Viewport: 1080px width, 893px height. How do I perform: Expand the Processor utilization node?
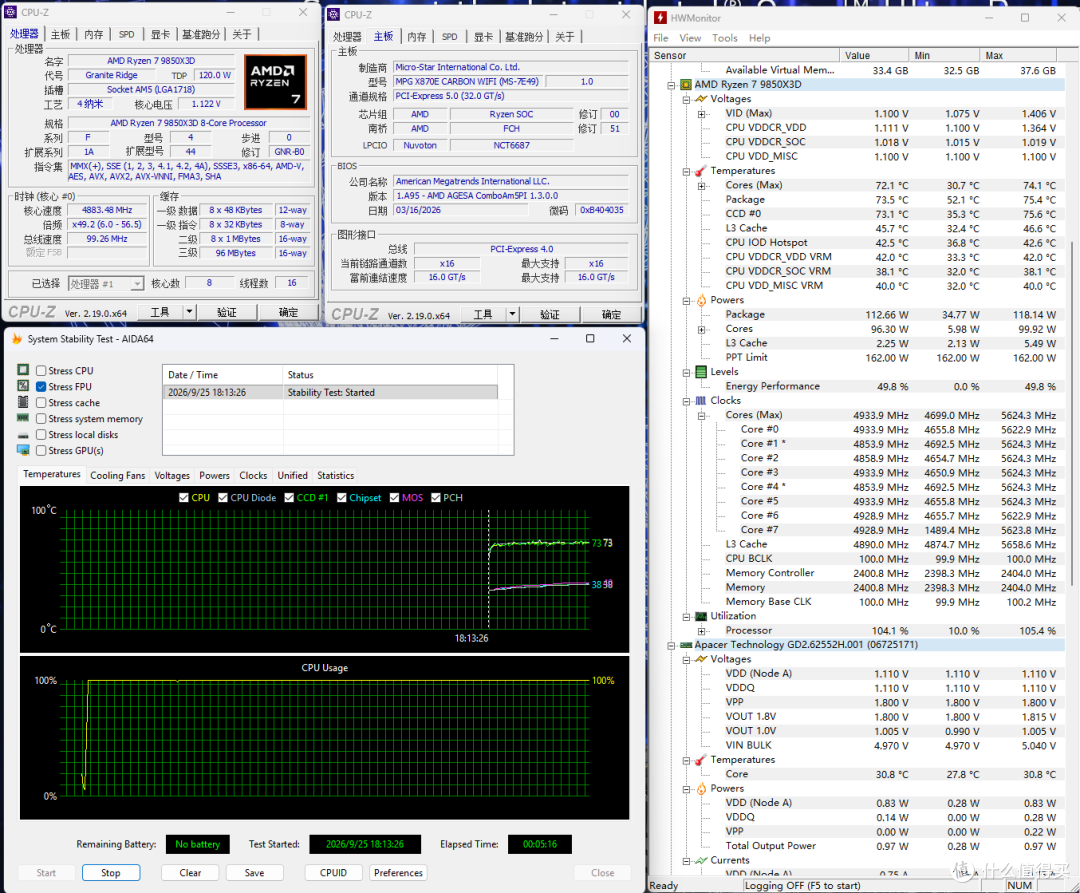pyautogui.click(x=701, y=631)
